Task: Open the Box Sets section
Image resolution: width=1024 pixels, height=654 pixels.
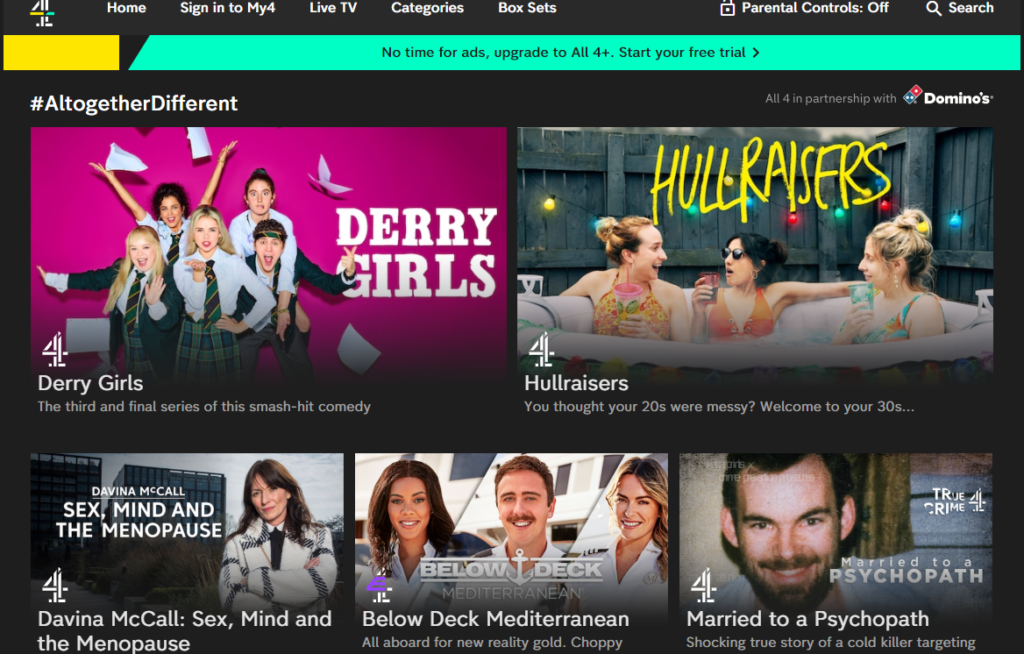Action: click(x=527, y=8)
